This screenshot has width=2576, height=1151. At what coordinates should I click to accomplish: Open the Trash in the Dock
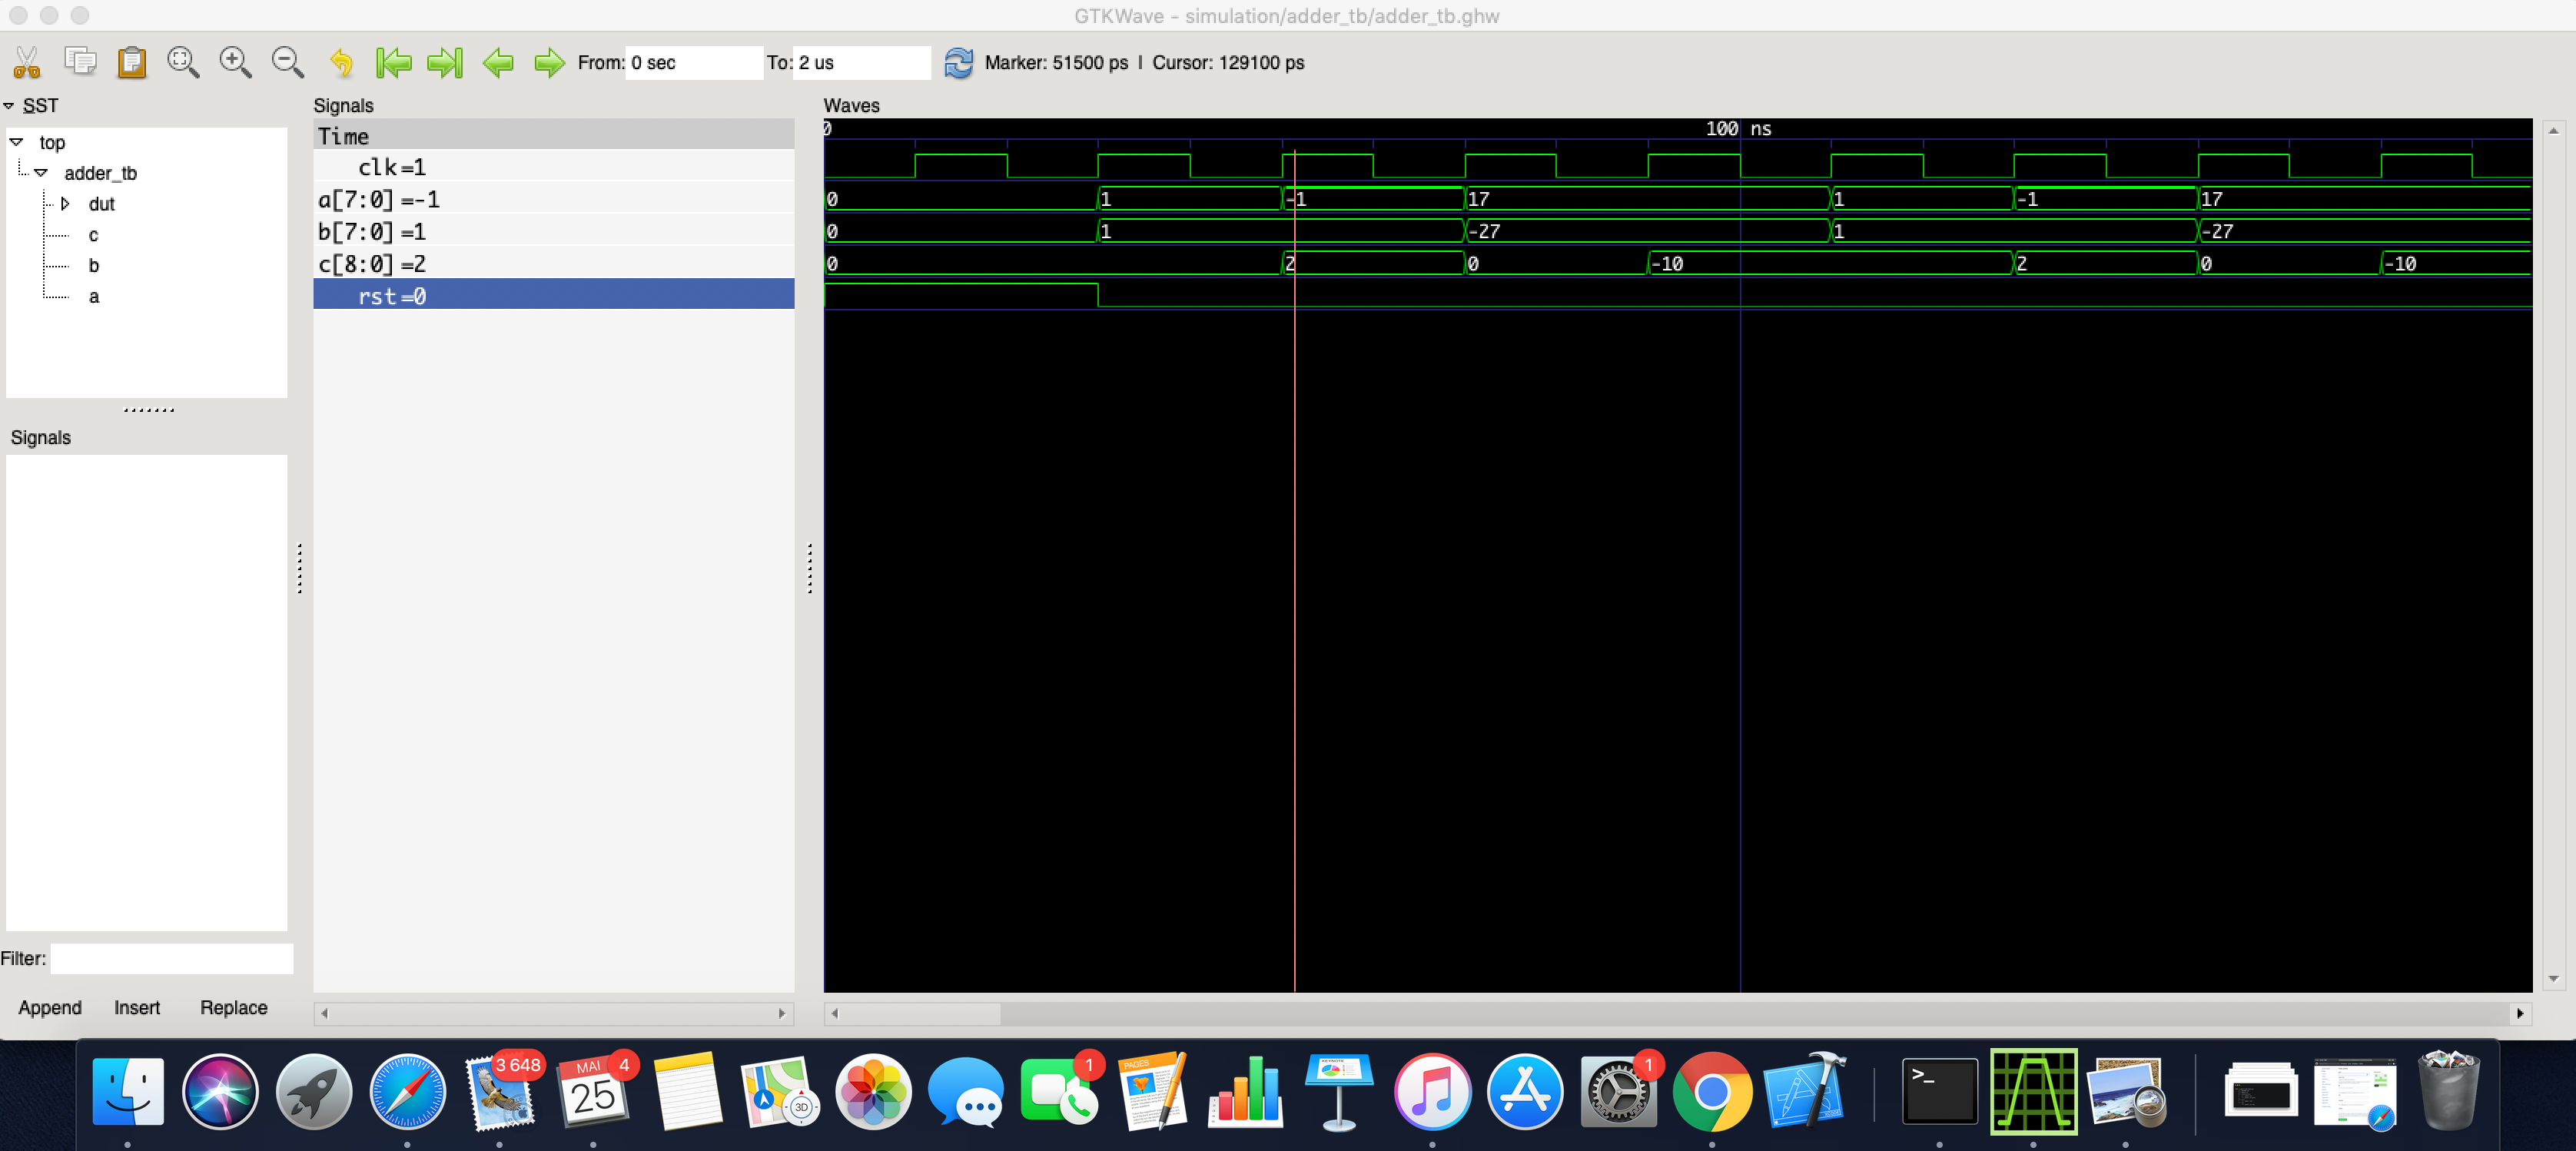pyautogui.click(x=2448, y=1091)
